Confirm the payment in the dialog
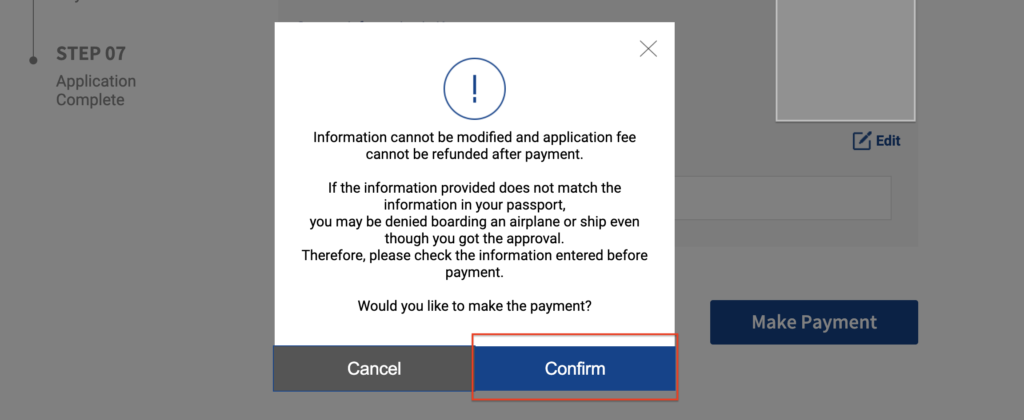The width and height of the screenshot is (1024, 420). click(574, 369)
